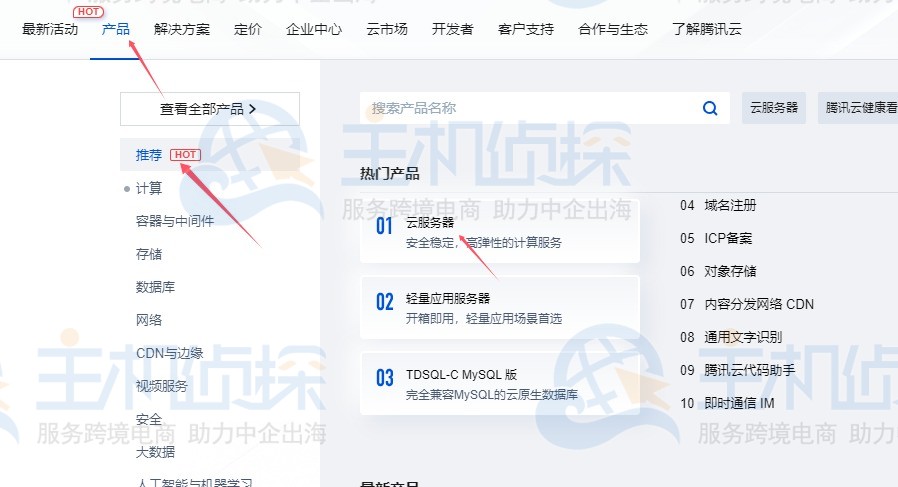Open the 开发者 menu
Screen dimensions: 898x487
tap(452, 29)
